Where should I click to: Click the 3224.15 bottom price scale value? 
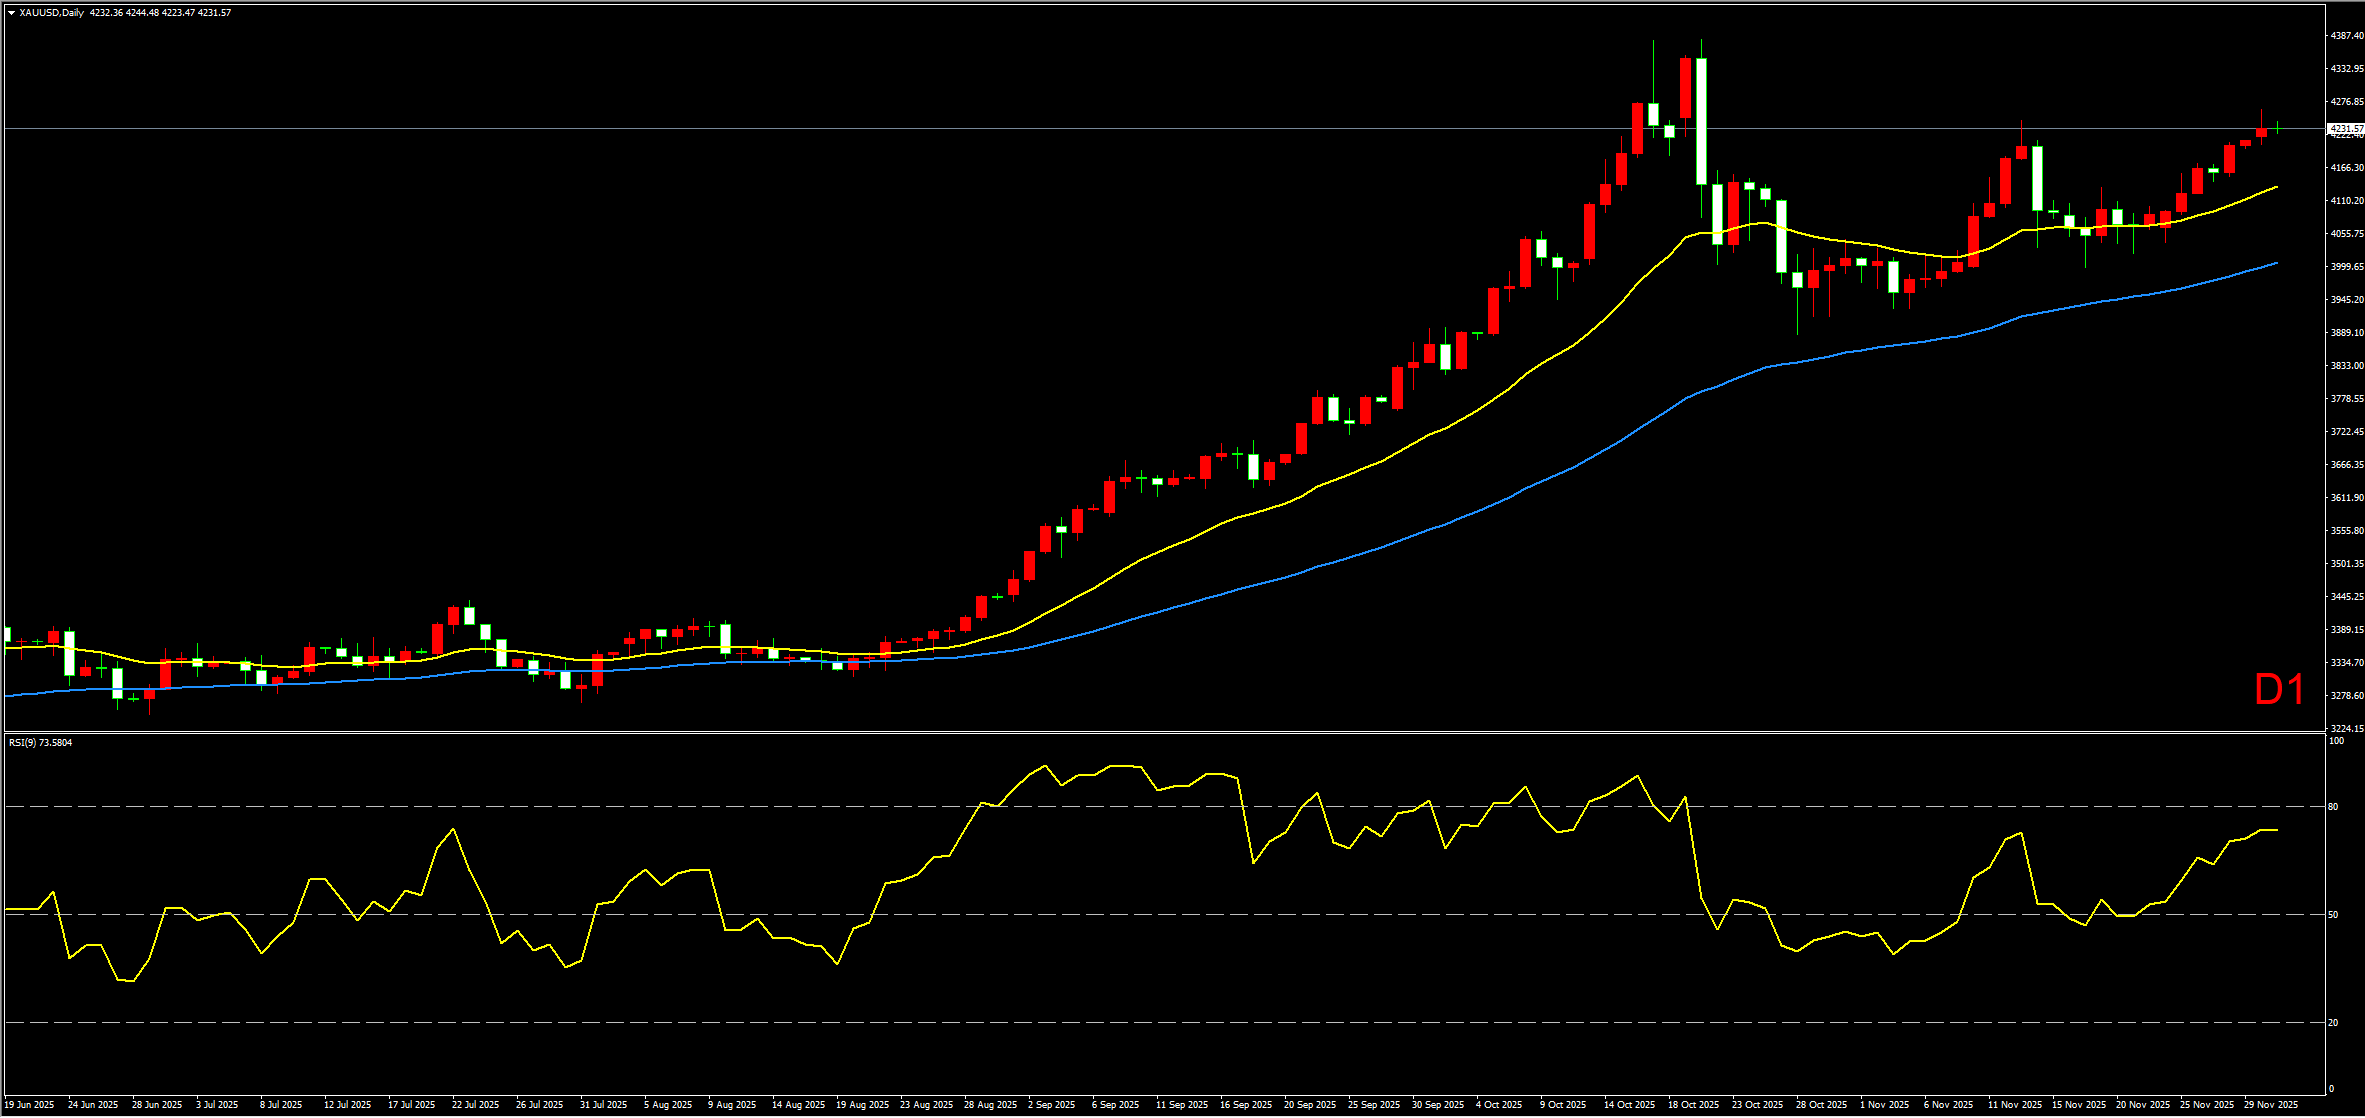coord(2346,729)
